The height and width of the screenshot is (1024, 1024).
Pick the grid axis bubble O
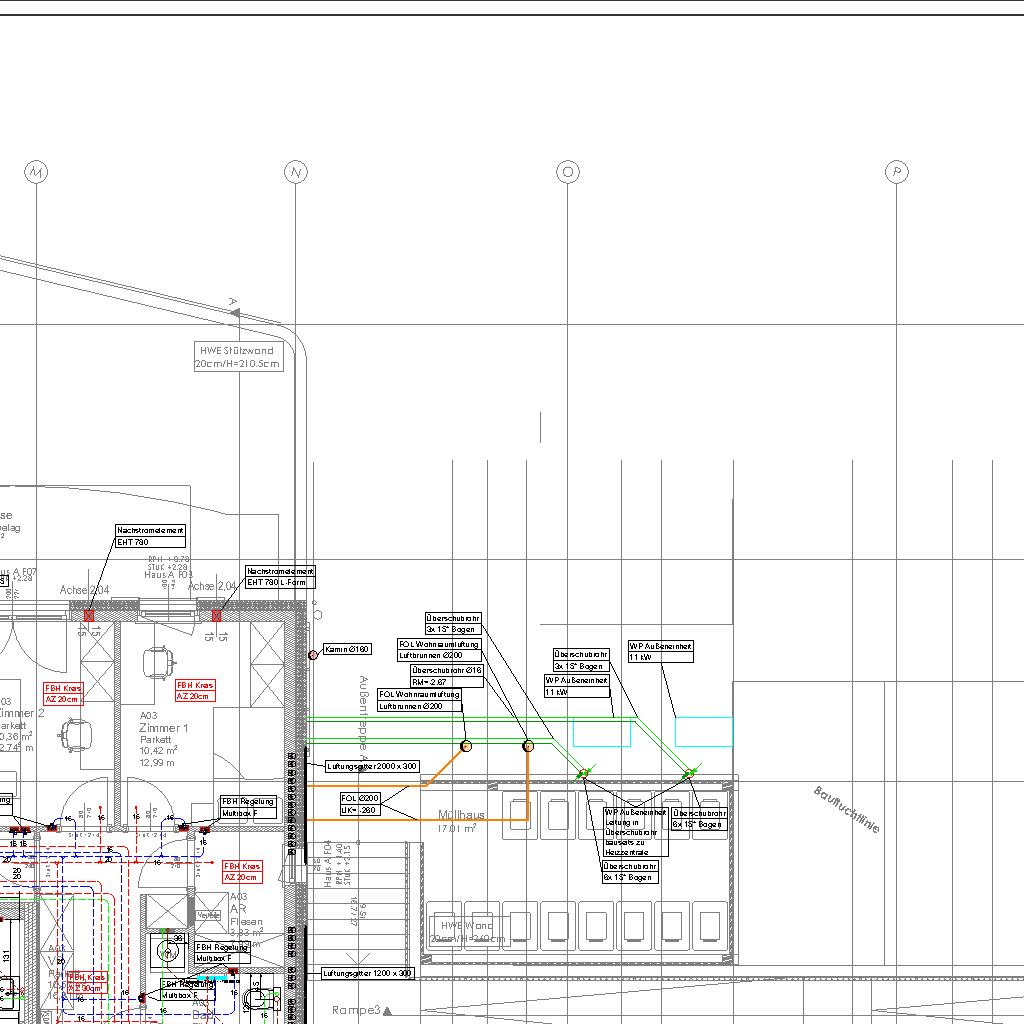[x=568, y=173]
